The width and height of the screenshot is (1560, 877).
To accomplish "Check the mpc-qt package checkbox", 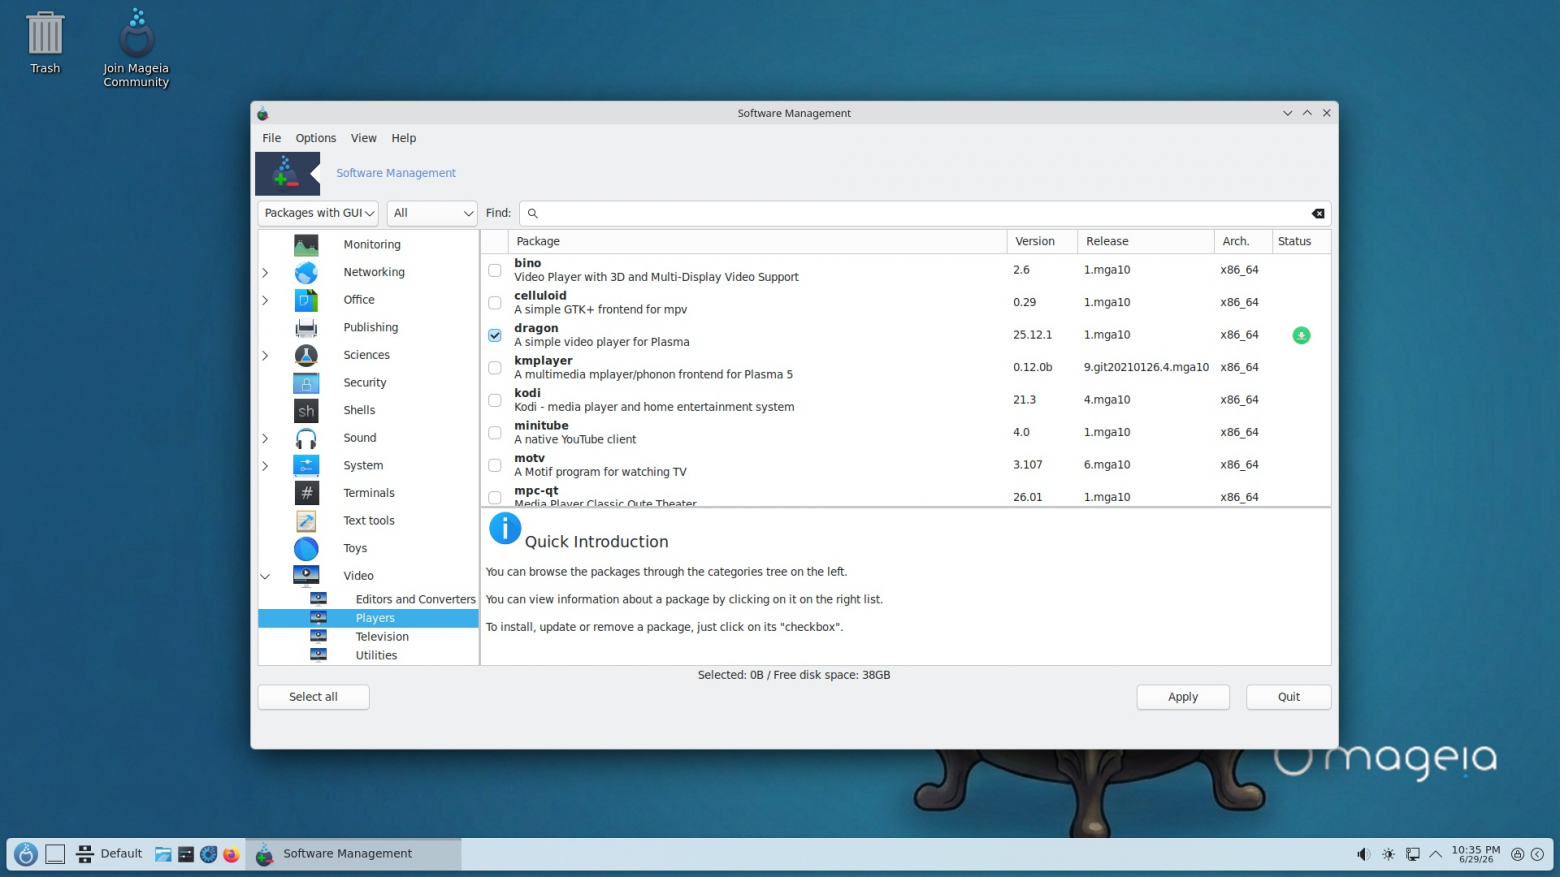I will click(495, 497).
